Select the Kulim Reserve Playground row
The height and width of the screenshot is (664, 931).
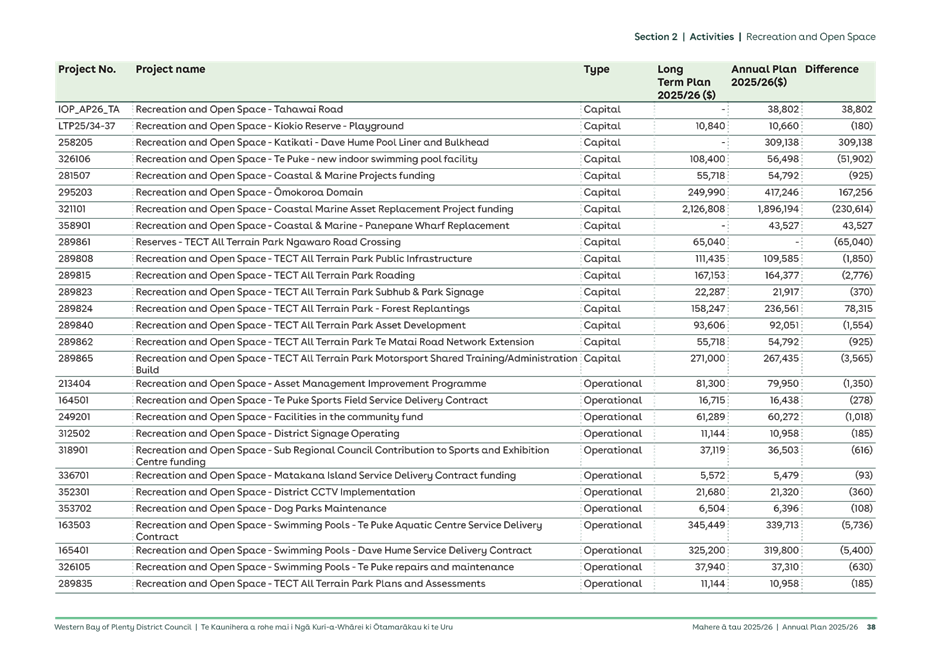coord(300,126)
